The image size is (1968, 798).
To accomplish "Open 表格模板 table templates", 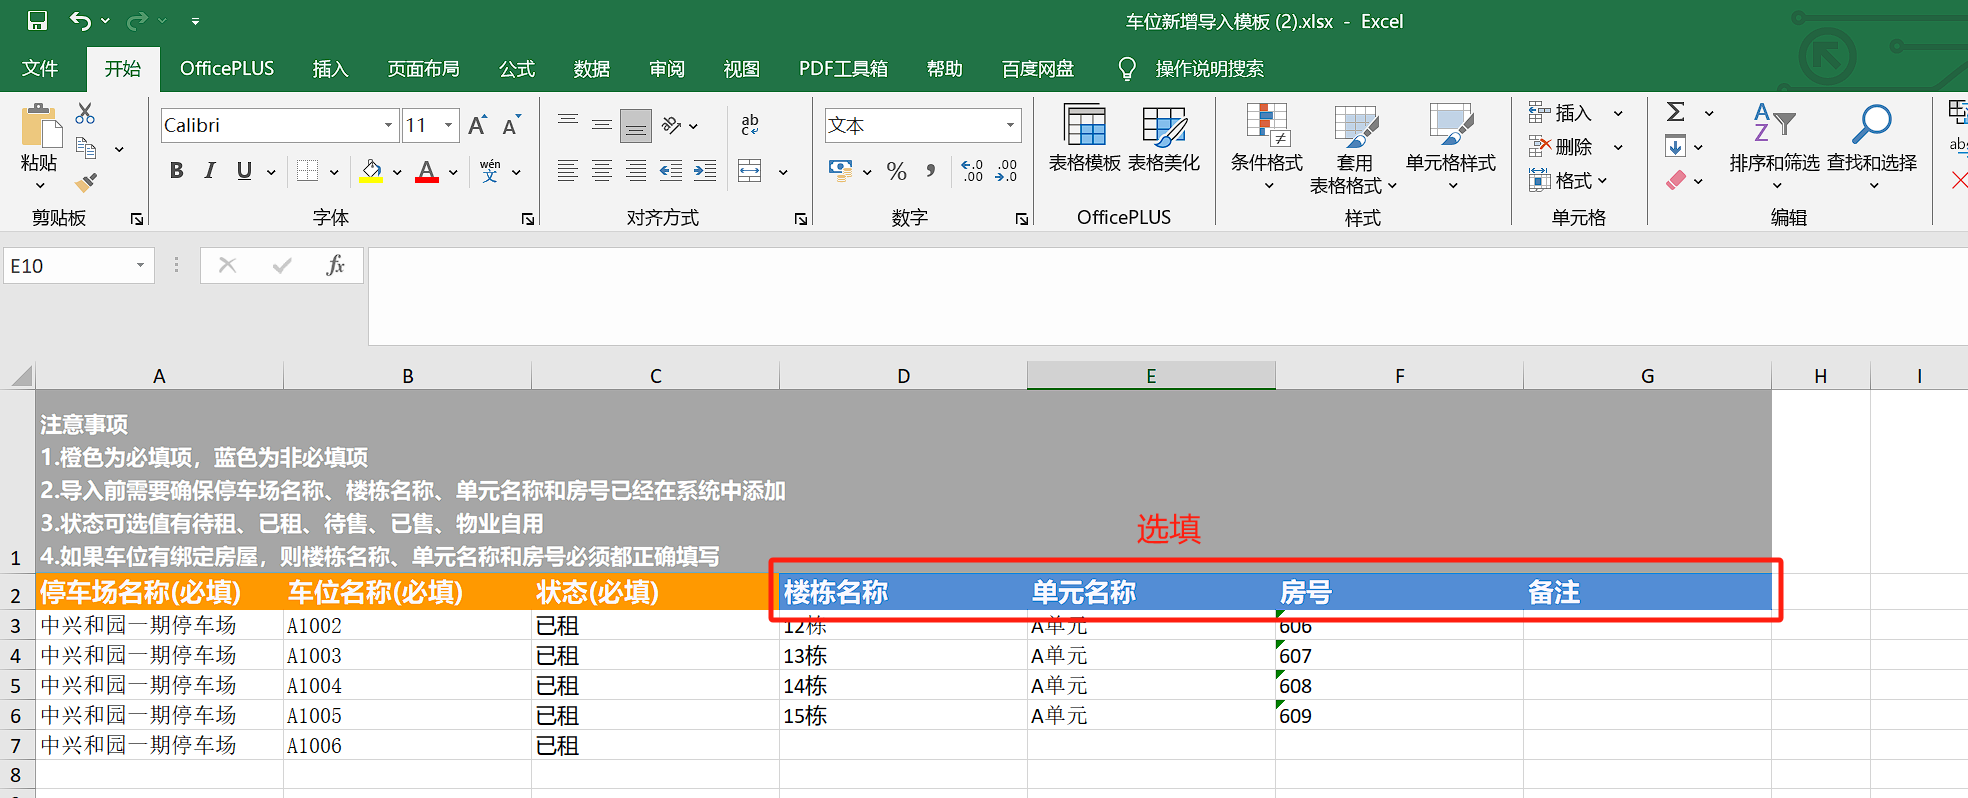I will pos(1085,138).
